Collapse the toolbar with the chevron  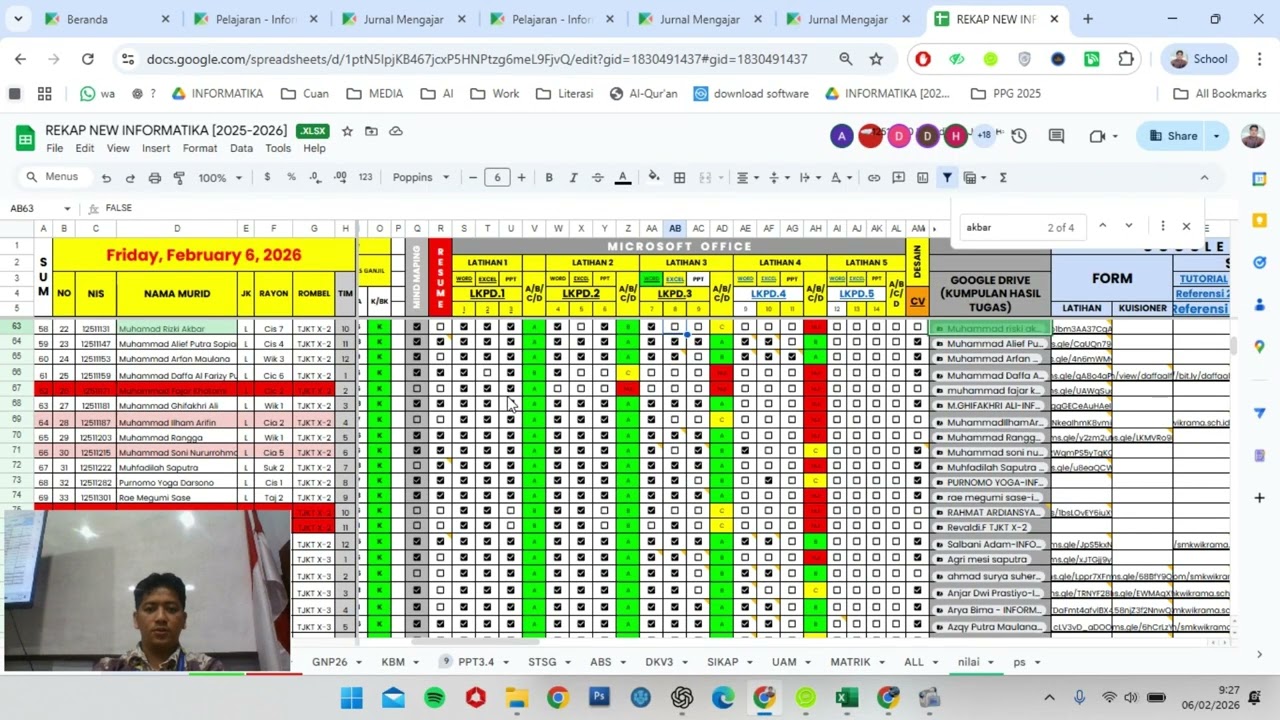1204,178
